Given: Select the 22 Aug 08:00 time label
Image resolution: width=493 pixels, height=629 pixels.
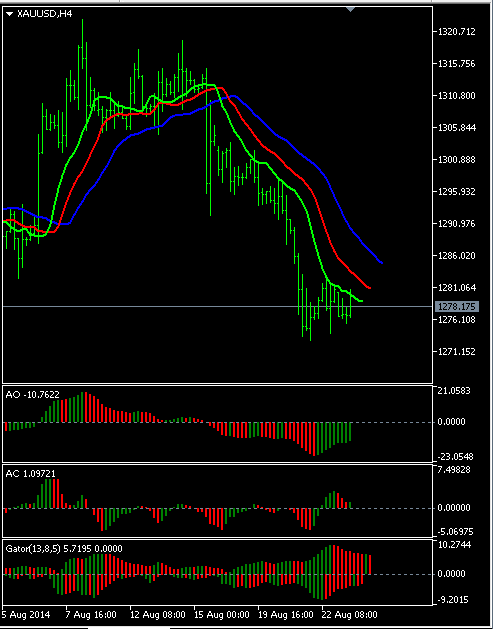Looking at the screenshot, I should 350,615.
